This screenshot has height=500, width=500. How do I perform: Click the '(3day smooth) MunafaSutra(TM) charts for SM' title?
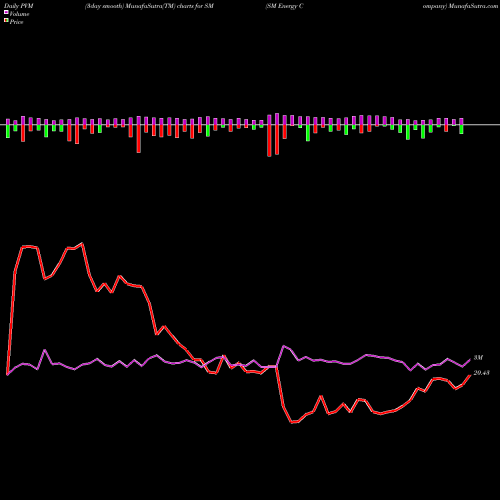[149, 6]
